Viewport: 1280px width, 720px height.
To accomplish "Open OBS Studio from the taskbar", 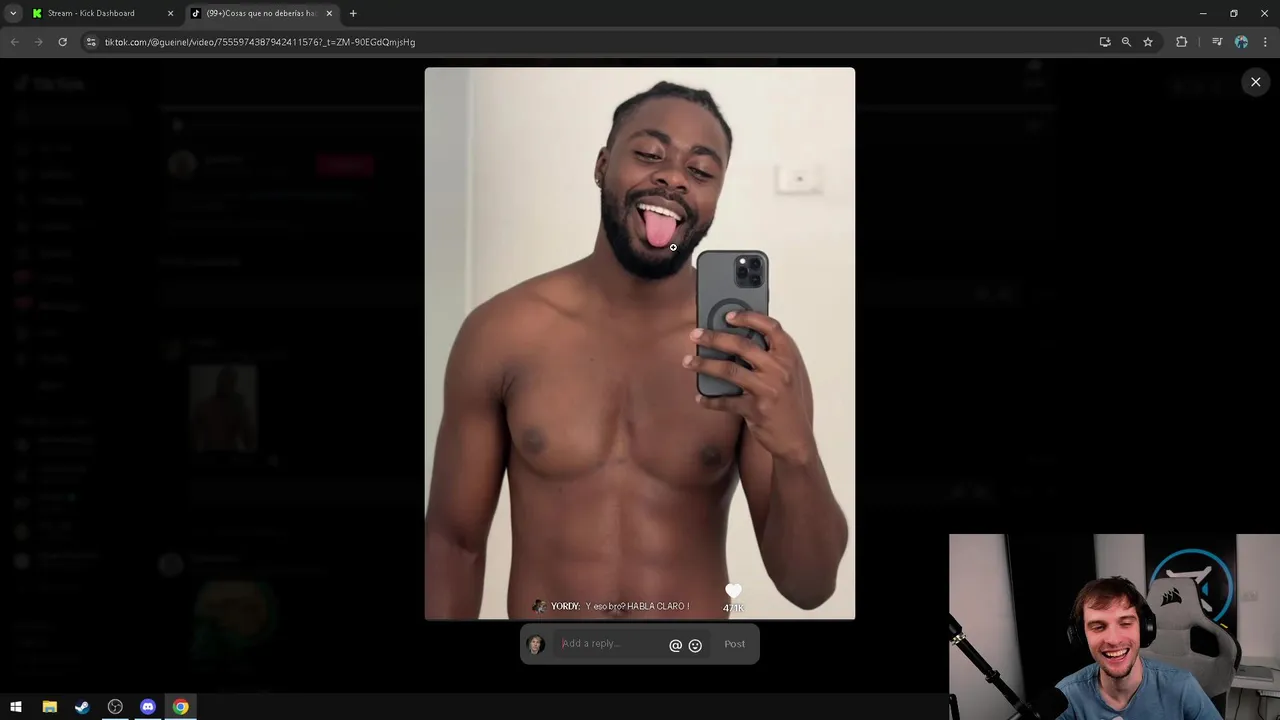I will (115, 707).
